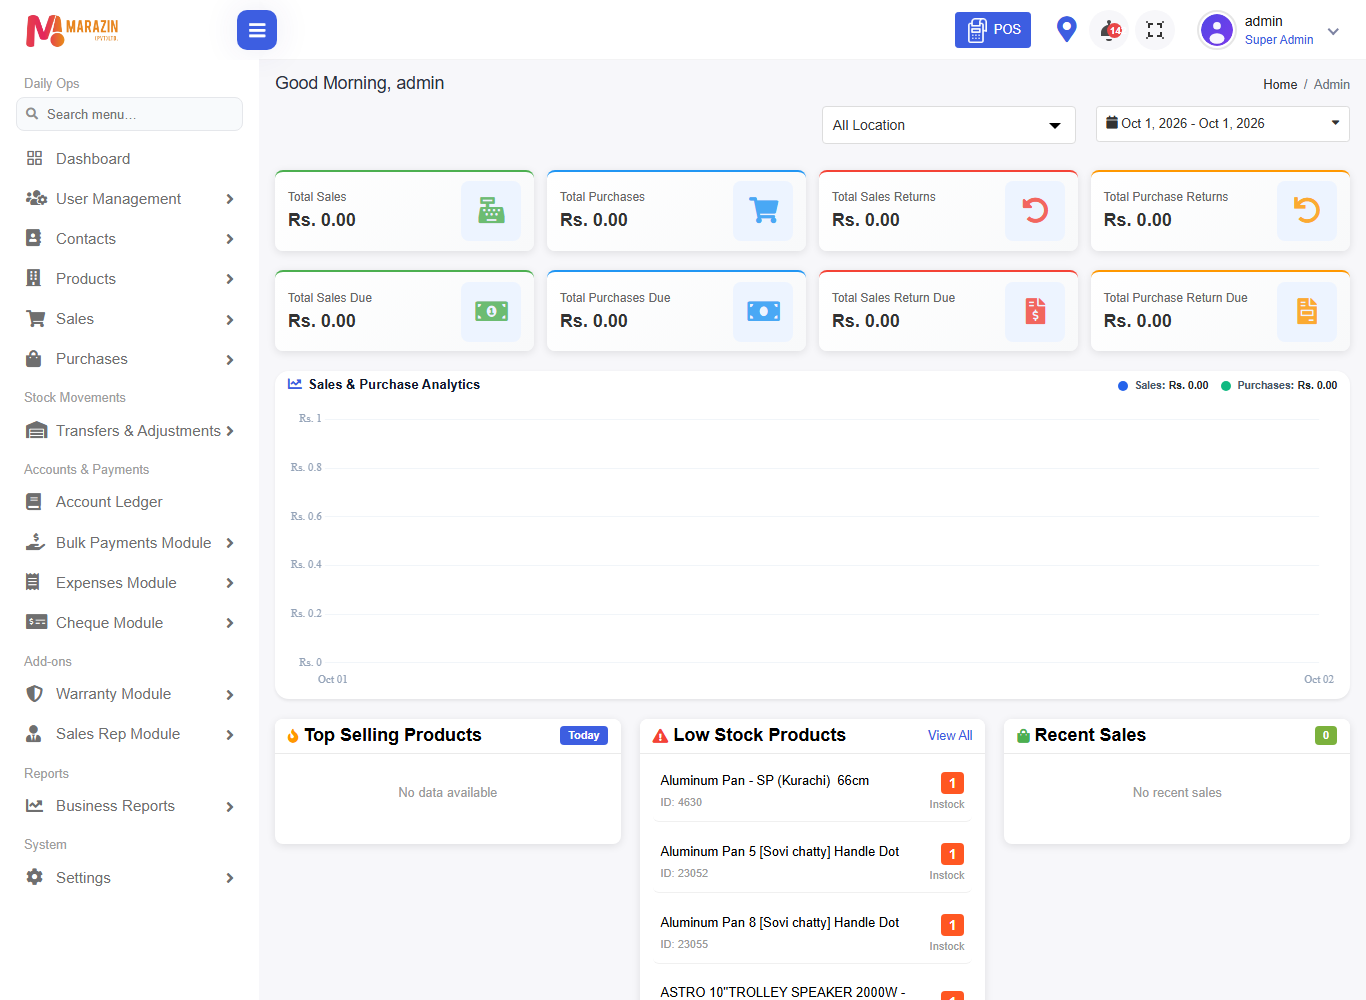The width and height of the screenshot is (1366, 1000).
Task: Click the Total Sales Due money icon
Action: [491, 311]
